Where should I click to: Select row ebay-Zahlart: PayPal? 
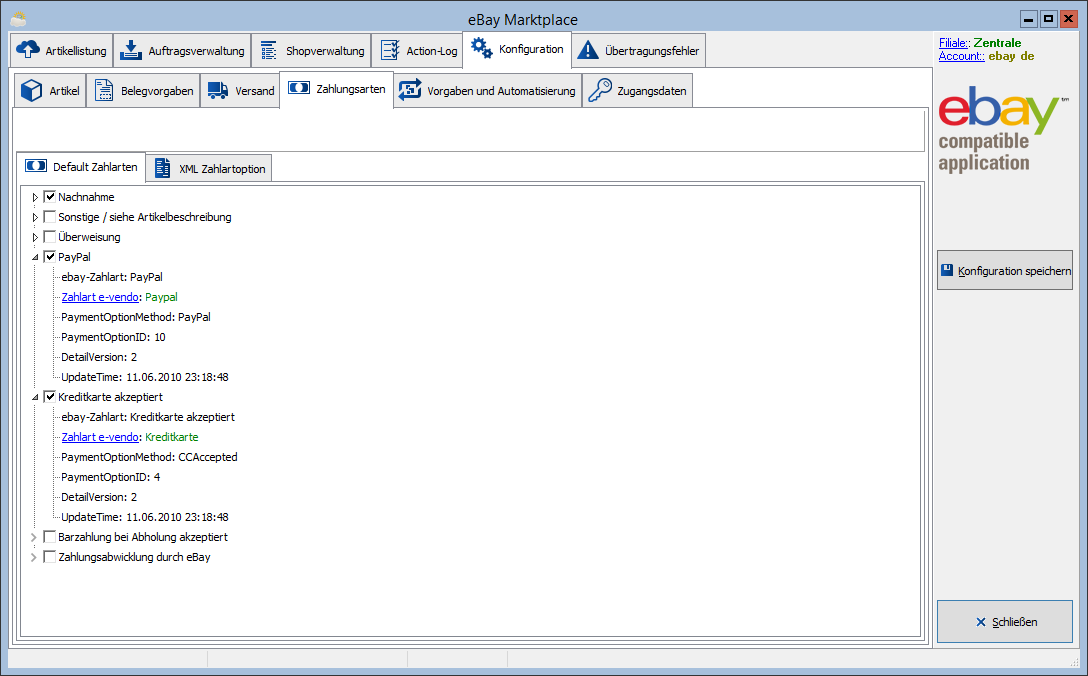(112, 277)
